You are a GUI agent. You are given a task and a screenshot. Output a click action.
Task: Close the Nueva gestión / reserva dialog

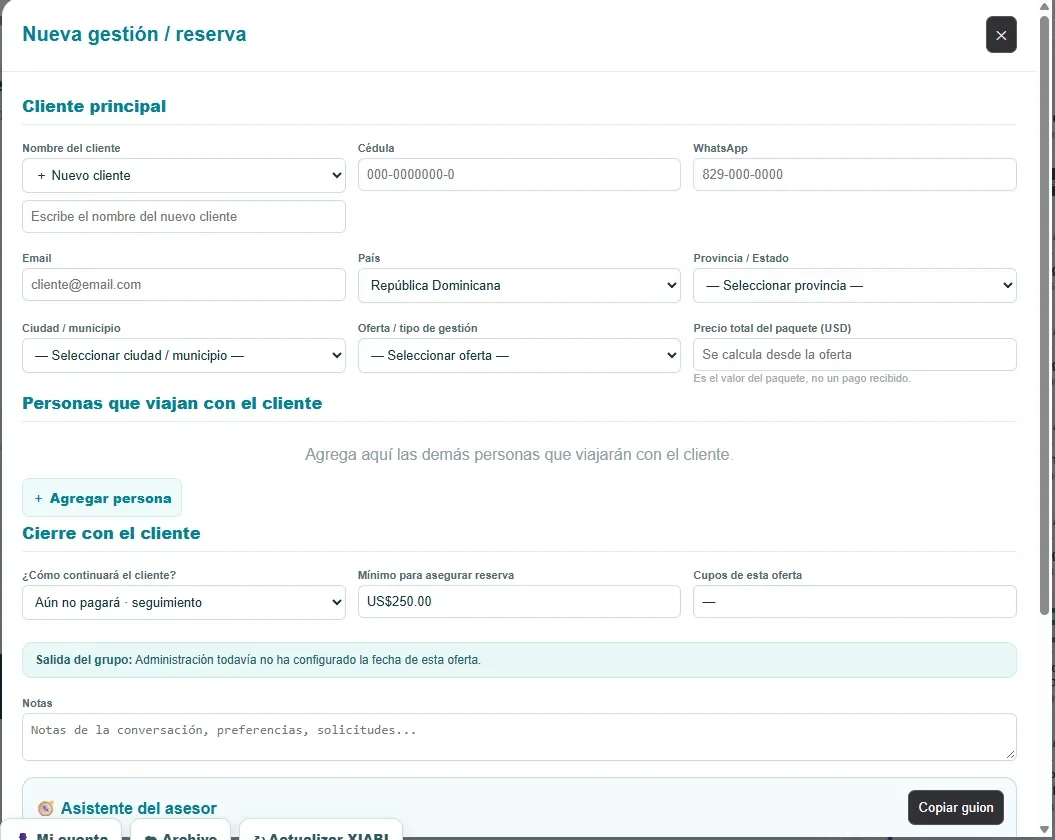[1001, 35]
